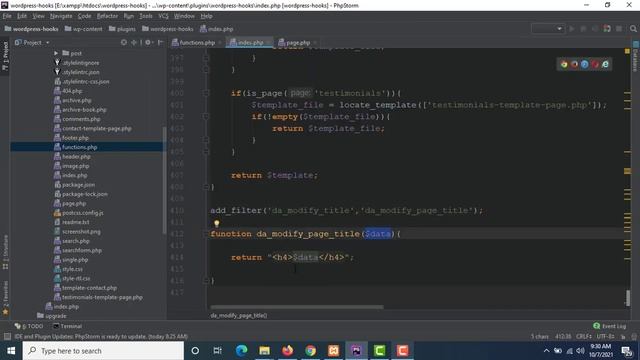The image size is (640, 360).
Task: Click da_modify_page_title breadcrumb below editor
Action: (x=239, y=316)
